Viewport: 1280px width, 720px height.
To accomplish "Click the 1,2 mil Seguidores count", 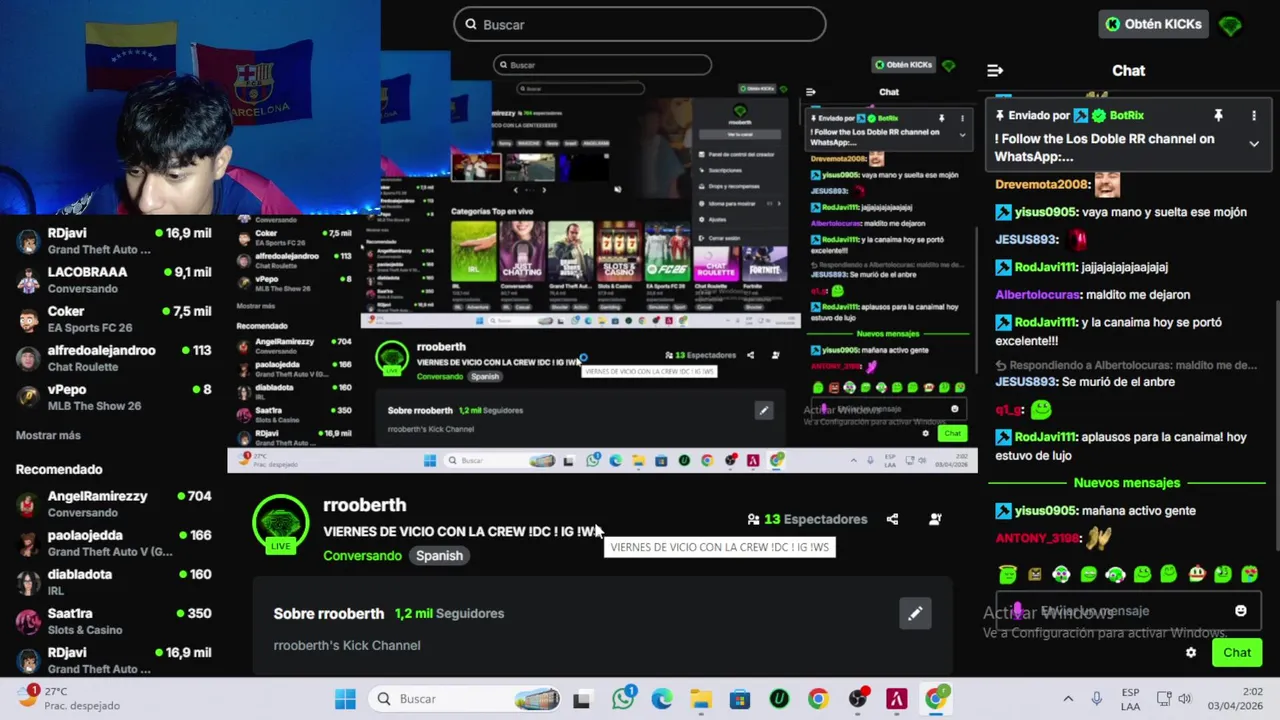I will pos(449,613).
